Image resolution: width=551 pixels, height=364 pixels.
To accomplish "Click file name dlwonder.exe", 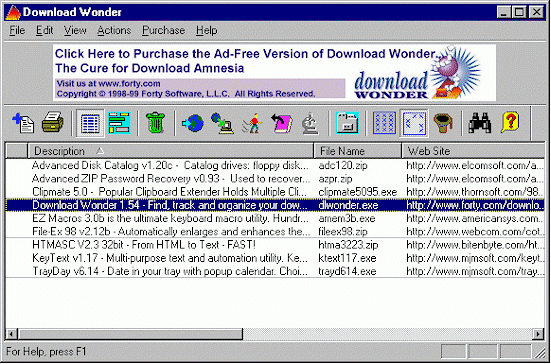I will pyautogui.click(x=348, y=205).
